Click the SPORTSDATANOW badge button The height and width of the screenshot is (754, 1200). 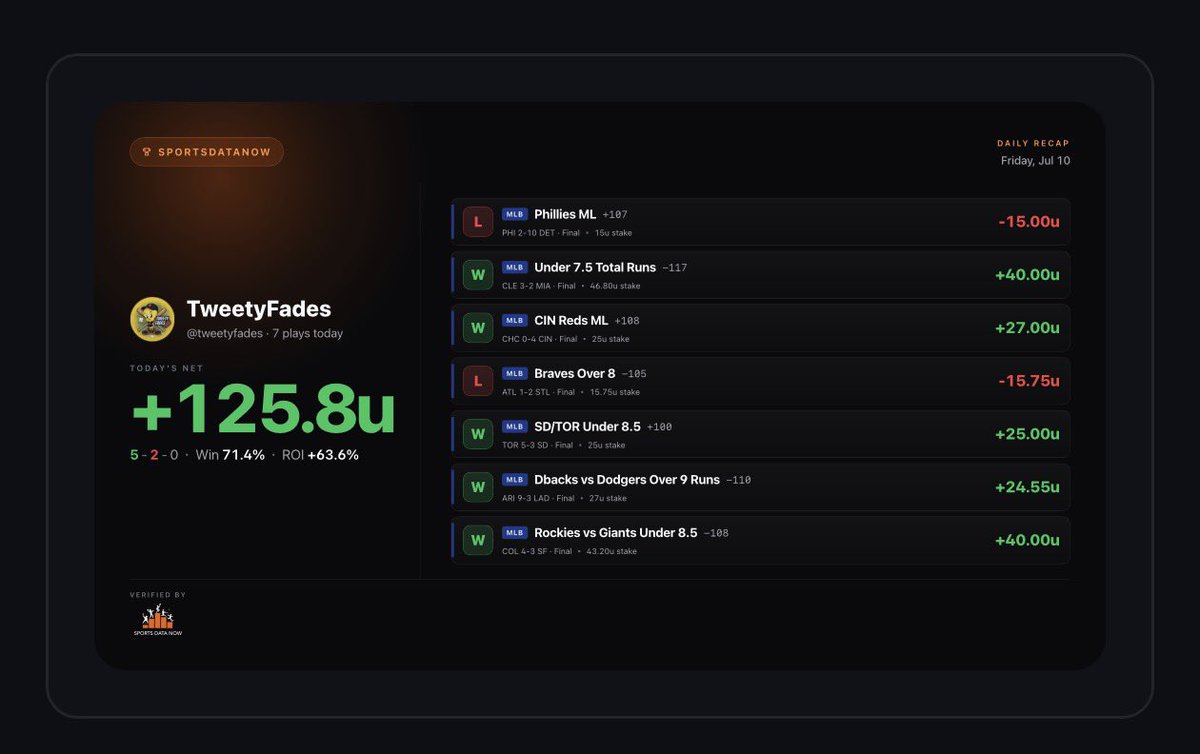tap(207, 152)
